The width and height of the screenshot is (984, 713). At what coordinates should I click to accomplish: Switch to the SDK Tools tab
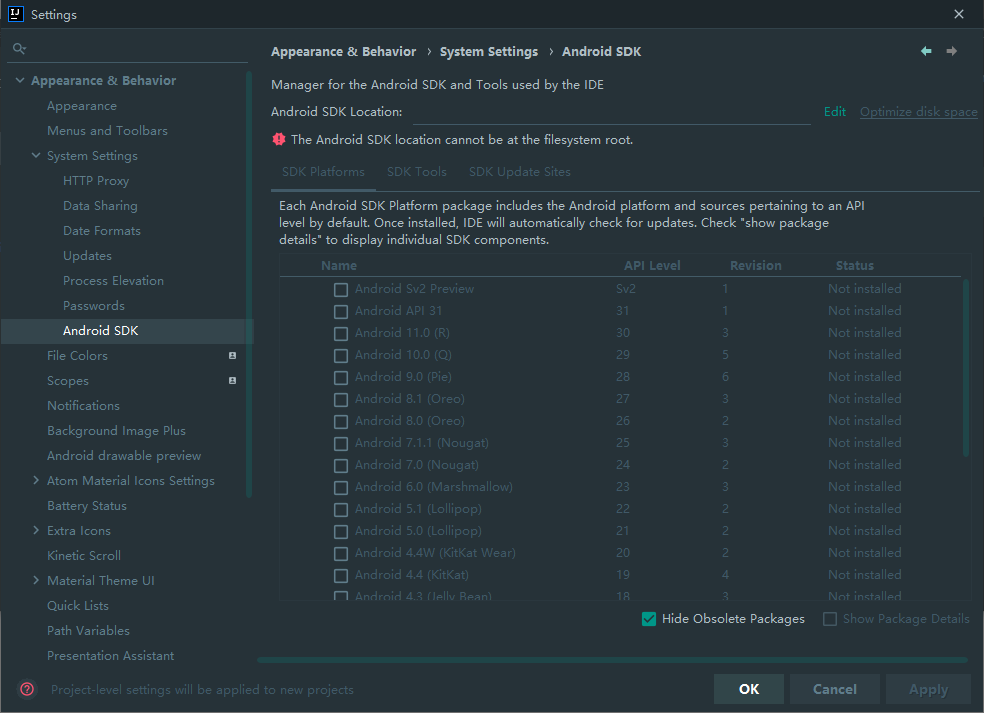click(417, 172)
